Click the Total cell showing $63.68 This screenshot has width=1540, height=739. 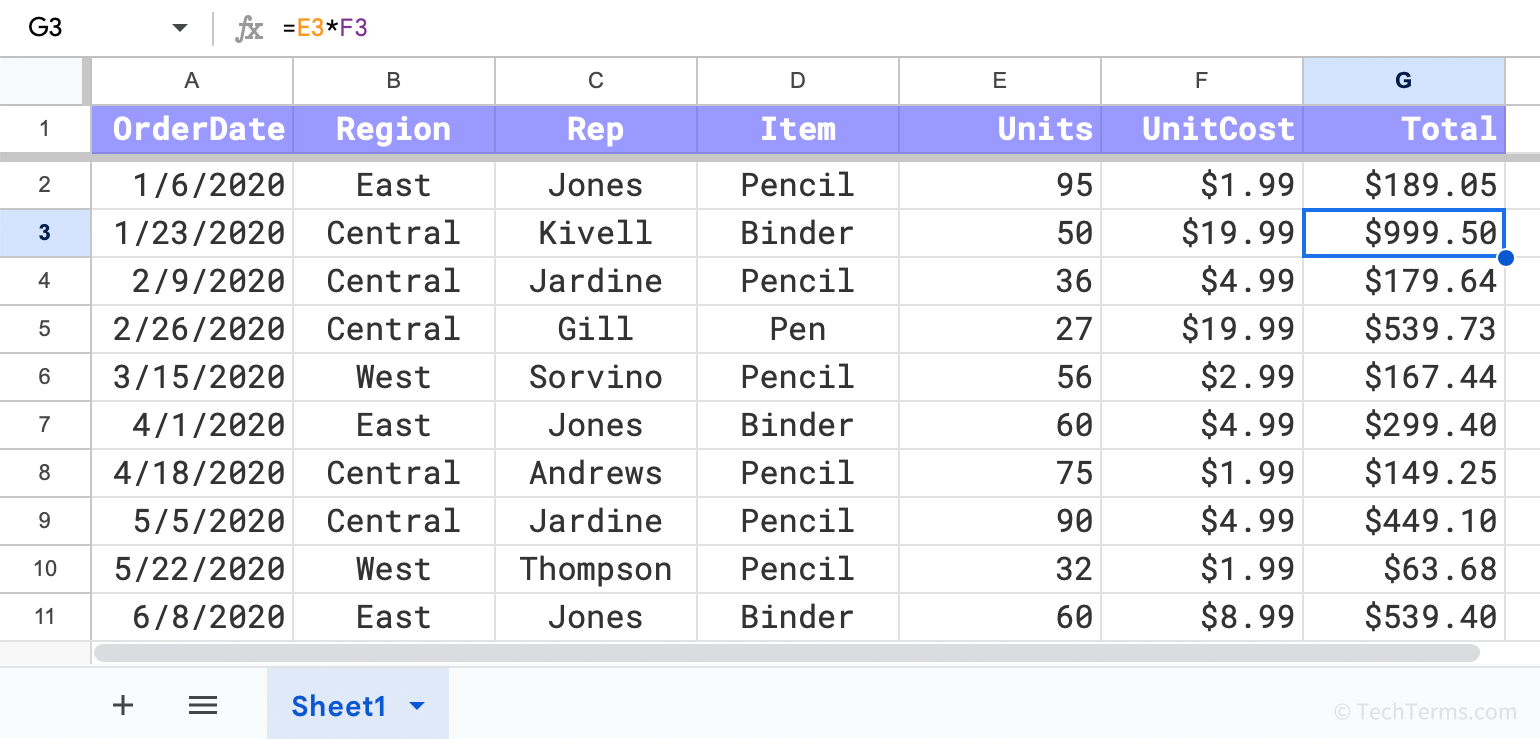[1403, 569]
